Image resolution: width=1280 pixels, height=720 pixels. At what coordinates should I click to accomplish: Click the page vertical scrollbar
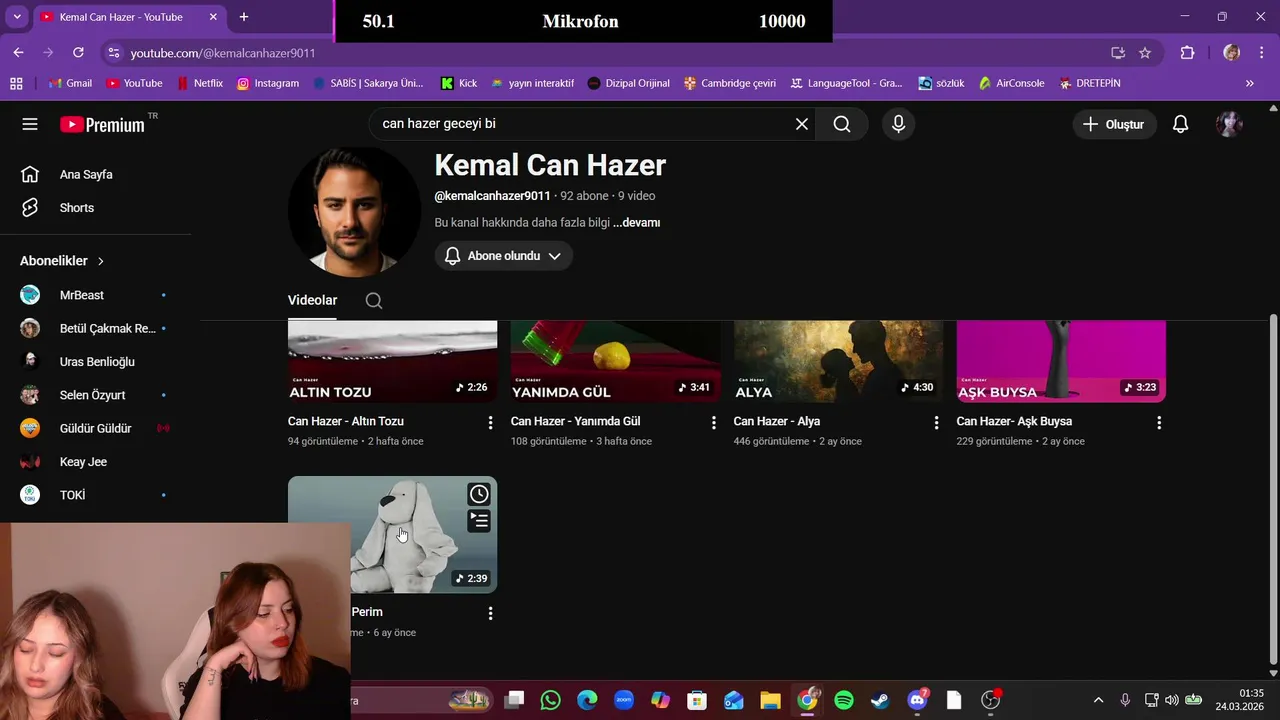click(x=1273, y=488)
